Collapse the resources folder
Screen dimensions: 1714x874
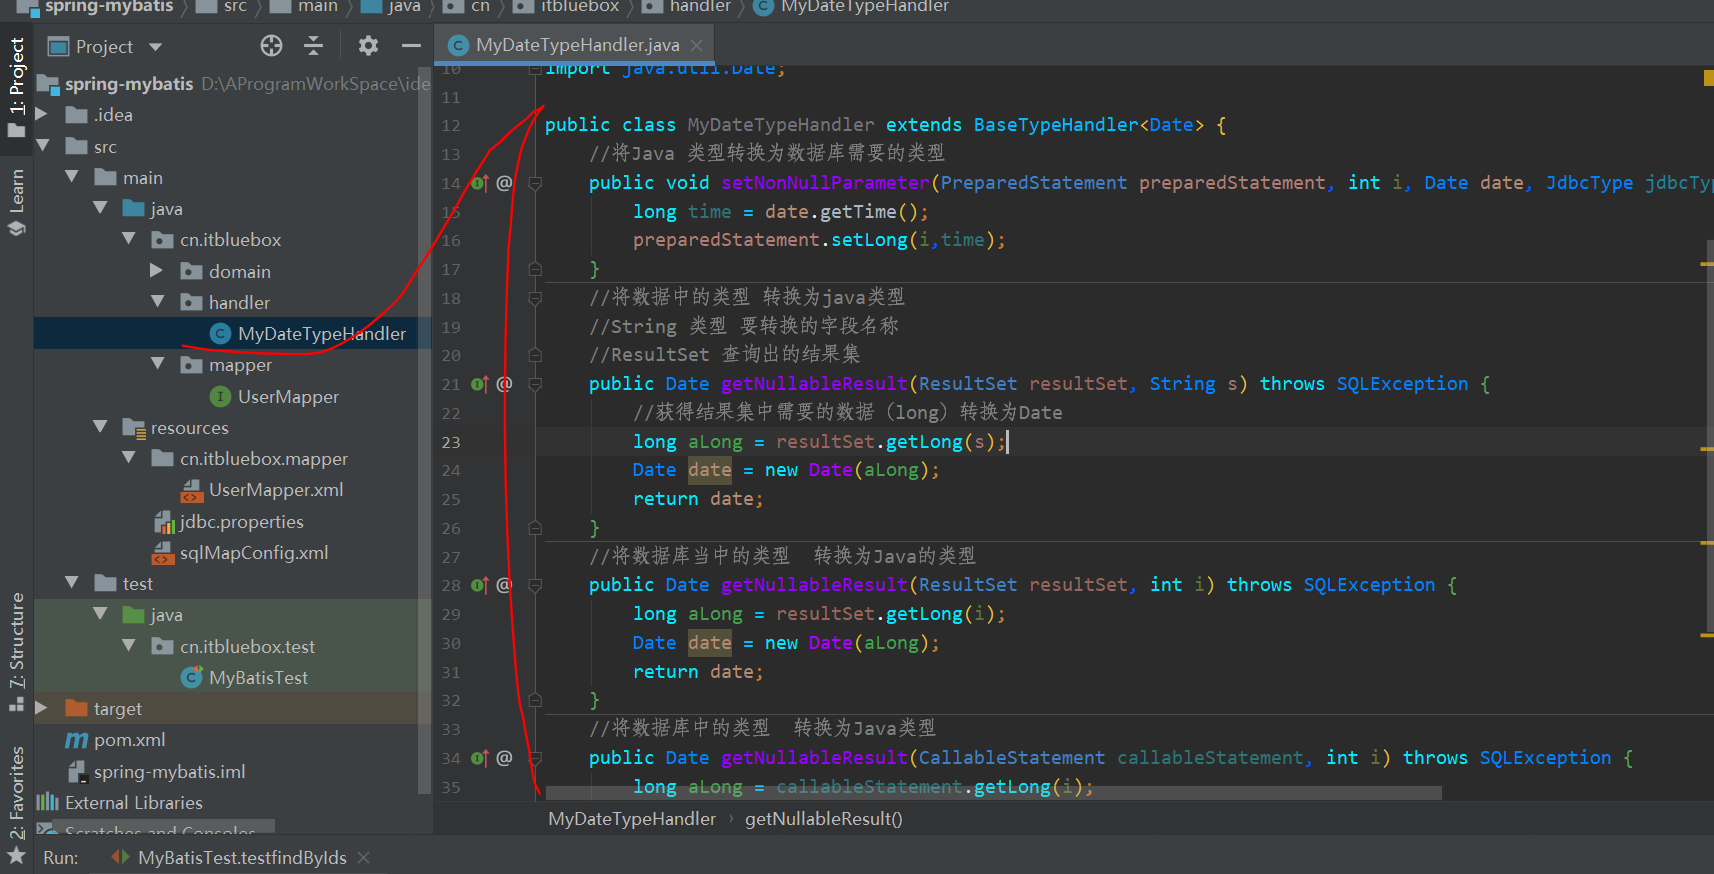(x=100, y=427)
